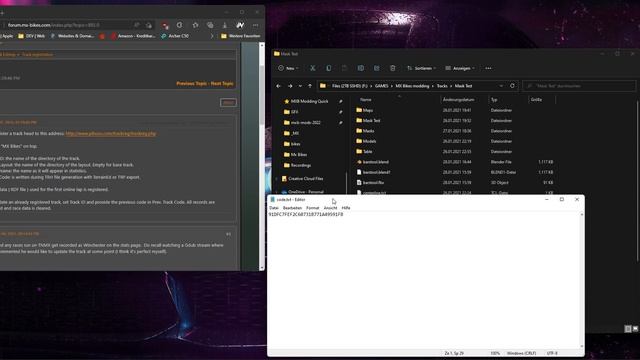This screenshot has height=360, width=640.
Task: Click the Share icon in Explorer toolbar
Action: [377, 68]
